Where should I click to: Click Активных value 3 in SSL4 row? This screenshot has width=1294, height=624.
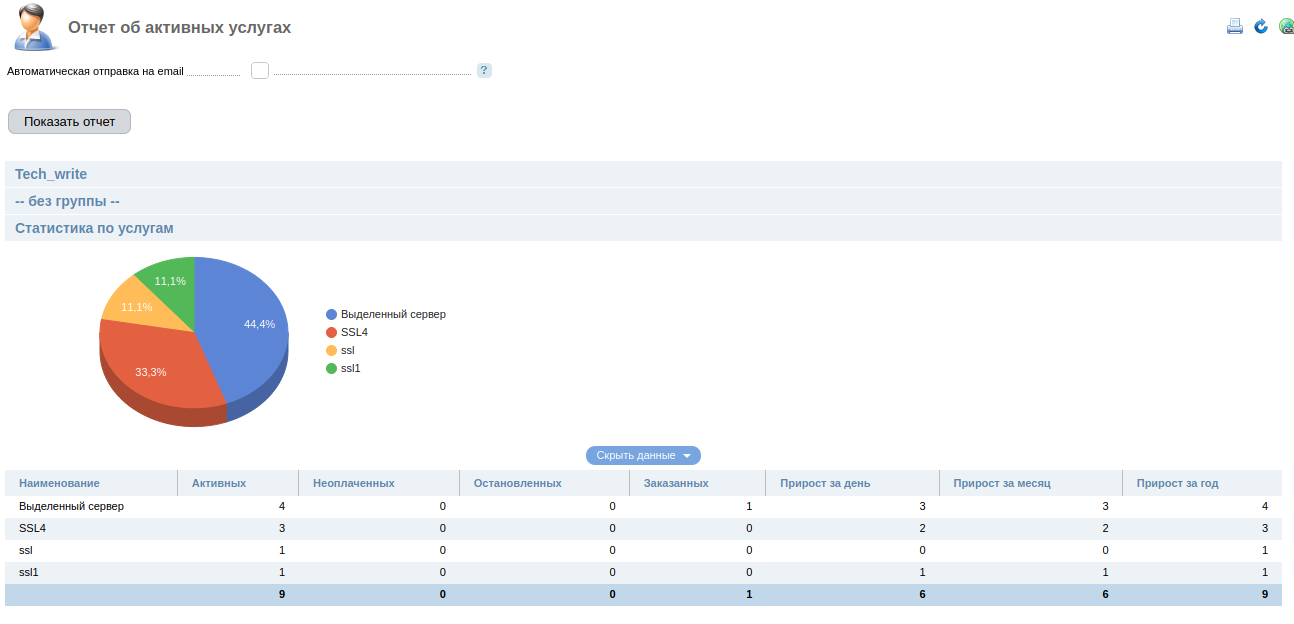click(x=282, y=528)
